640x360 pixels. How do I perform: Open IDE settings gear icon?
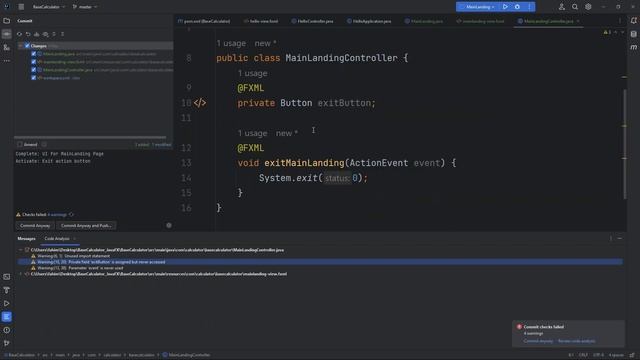[588, 7]
